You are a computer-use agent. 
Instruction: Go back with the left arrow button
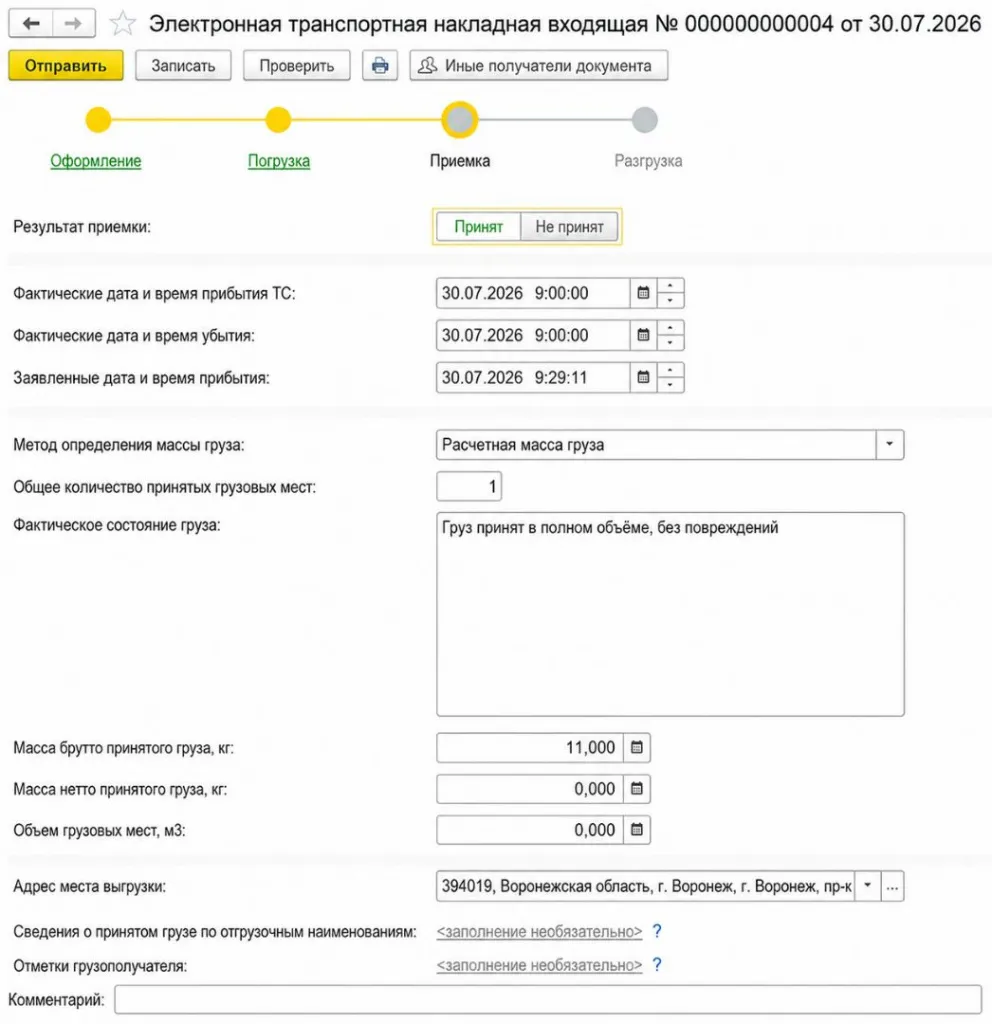[x=30, y=24]
